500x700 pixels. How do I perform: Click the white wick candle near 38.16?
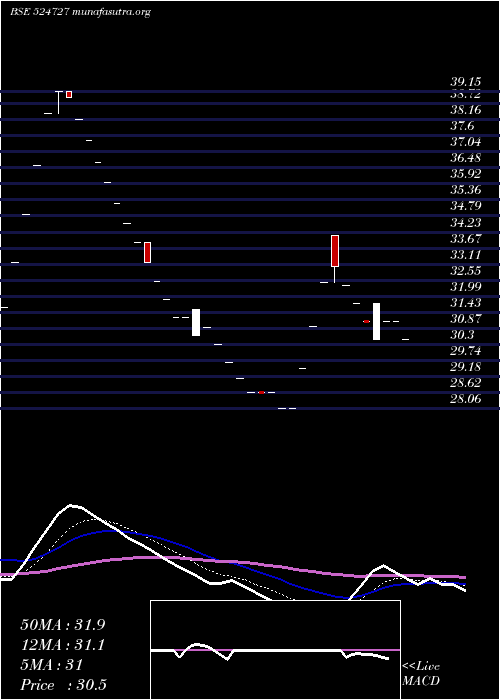coord(58,102)
